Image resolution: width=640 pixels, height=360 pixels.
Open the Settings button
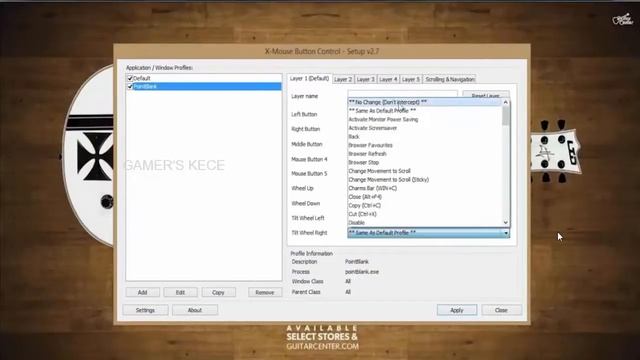145,310
